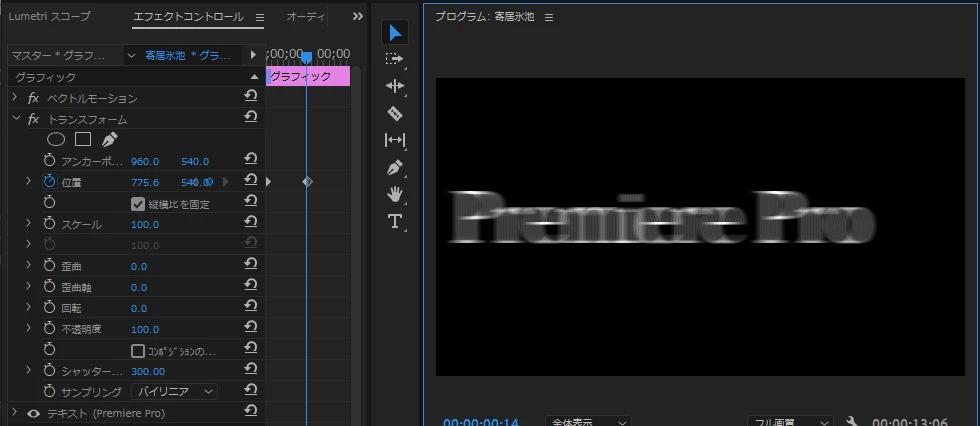The height and width of the screenshot is (426, 980).
Task: Open エフェクトコントロール panel menu
Action: [260, 17]
